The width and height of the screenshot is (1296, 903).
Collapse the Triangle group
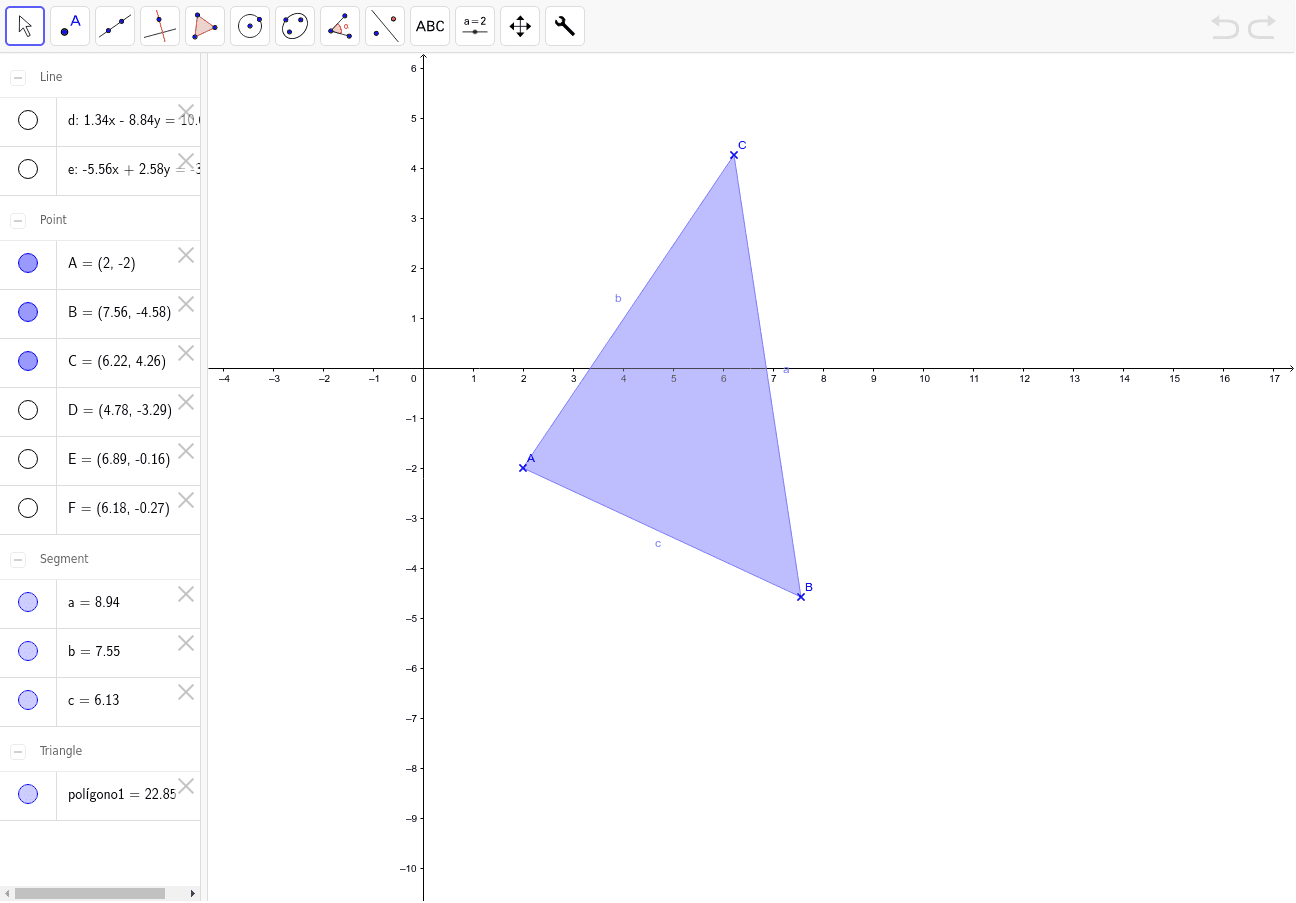point(18,751)
